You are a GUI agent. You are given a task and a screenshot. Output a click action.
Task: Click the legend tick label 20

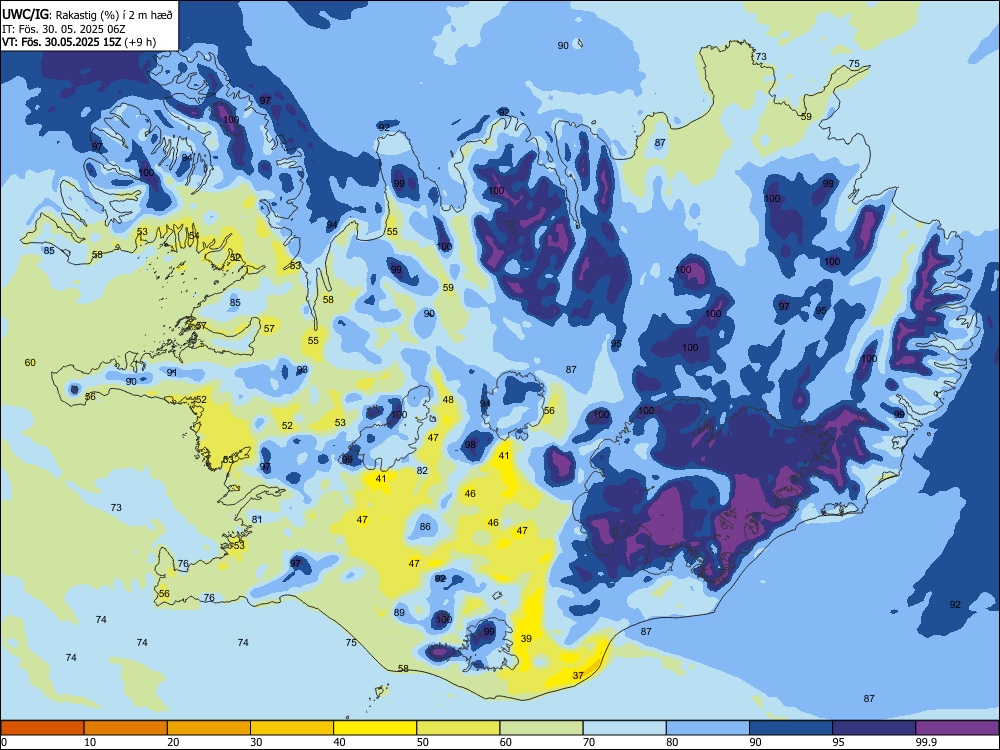pos(173,742)
